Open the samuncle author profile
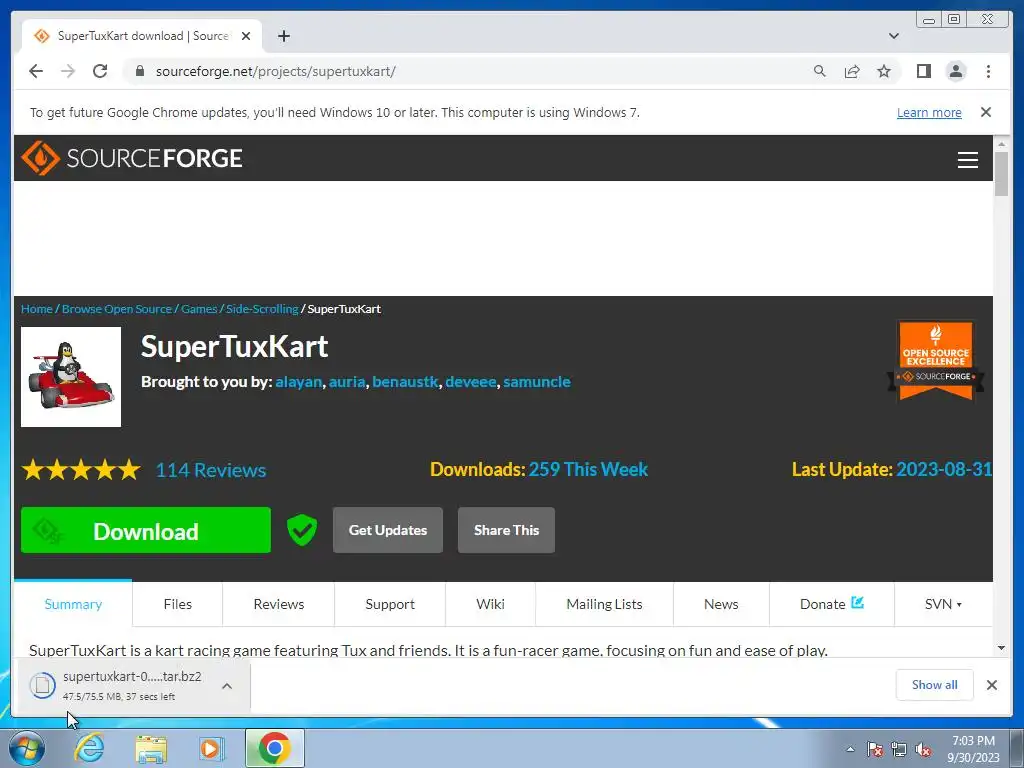1024x768 pixels. tap(537, 381)
